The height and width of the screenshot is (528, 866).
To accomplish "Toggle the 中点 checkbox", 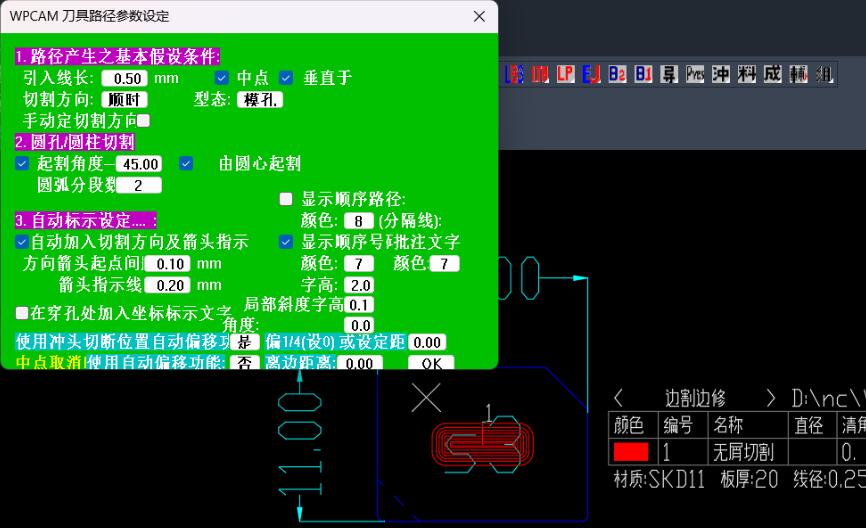I will tap(221, 77).
